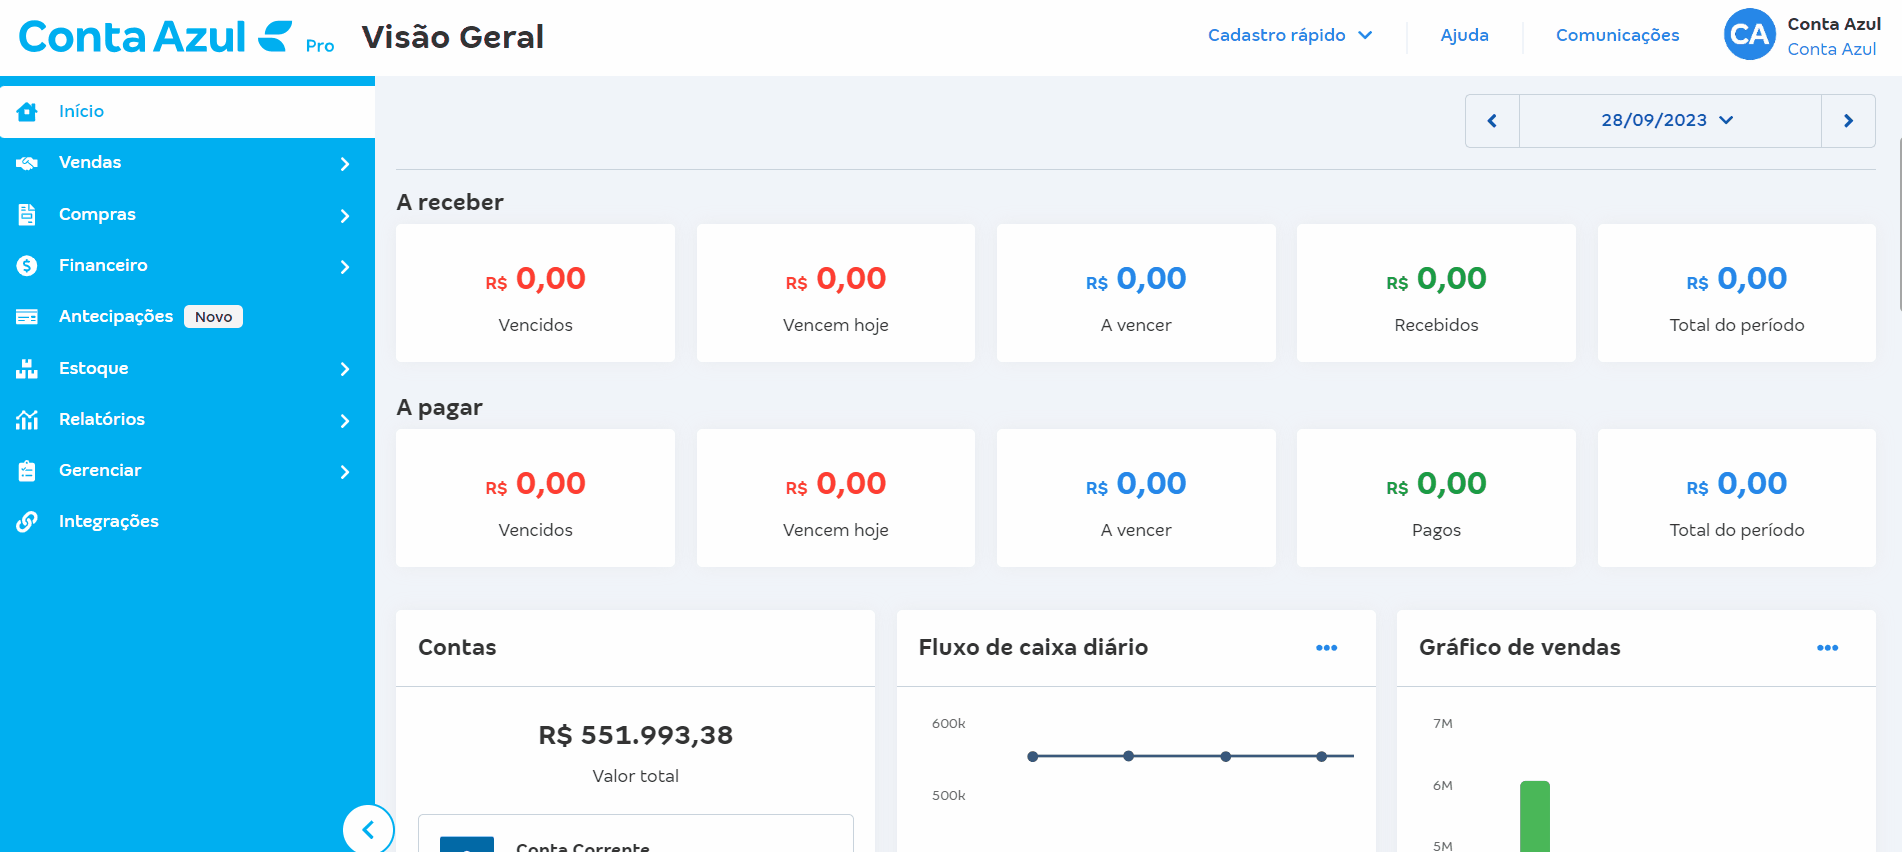Select Vendas menu item
Screen dimensions: 1902x852
tap(187, 163)
